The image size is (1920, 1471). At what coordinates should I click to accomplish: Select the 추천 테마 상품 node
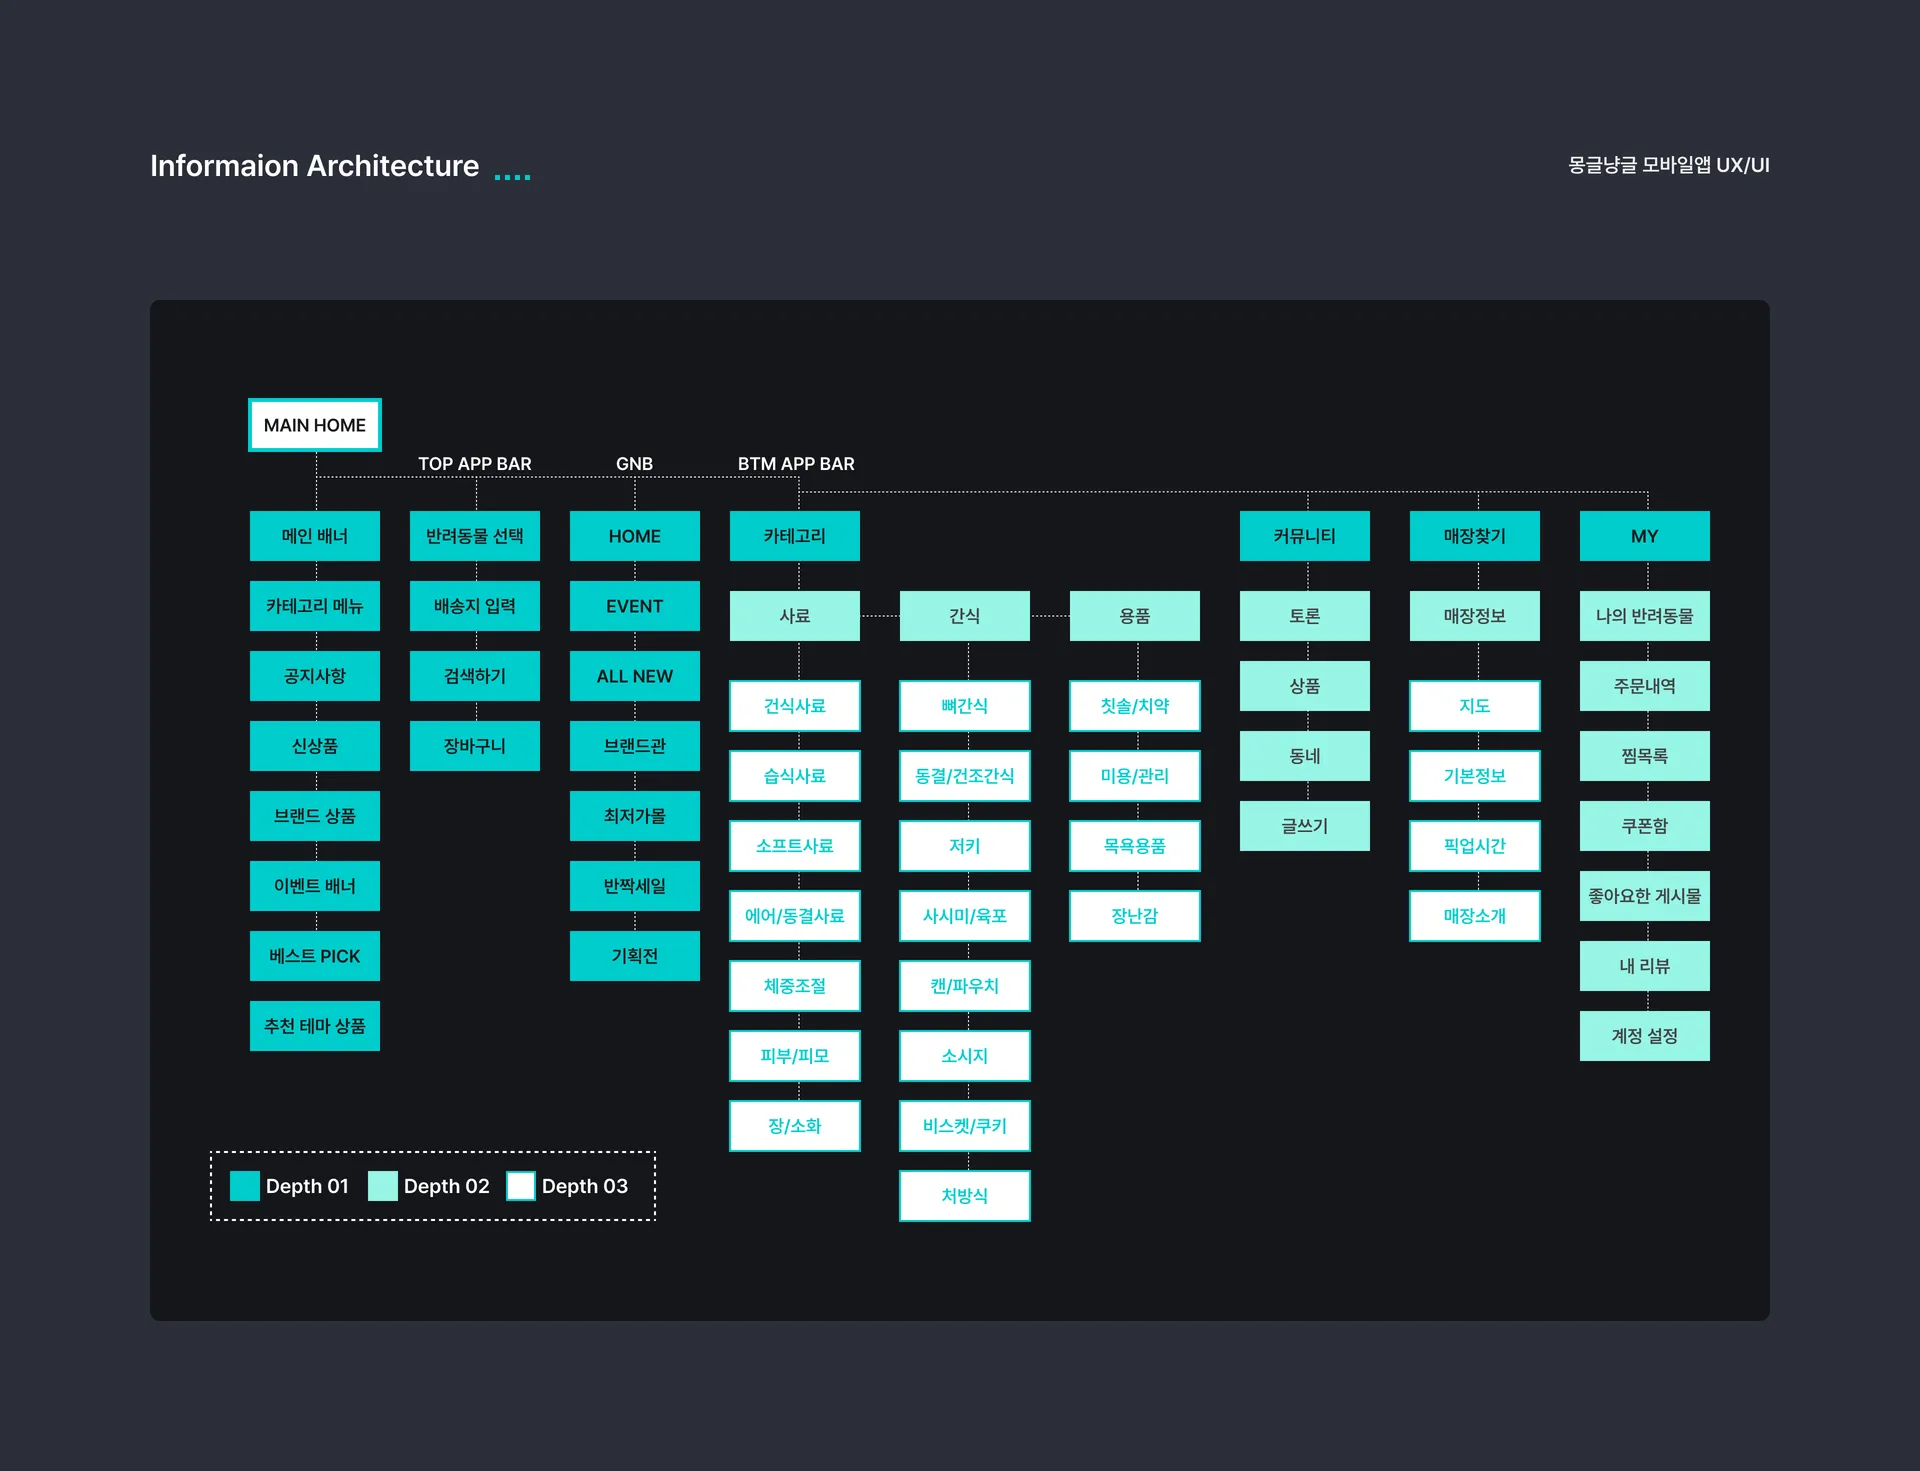tap(315, 1026)
